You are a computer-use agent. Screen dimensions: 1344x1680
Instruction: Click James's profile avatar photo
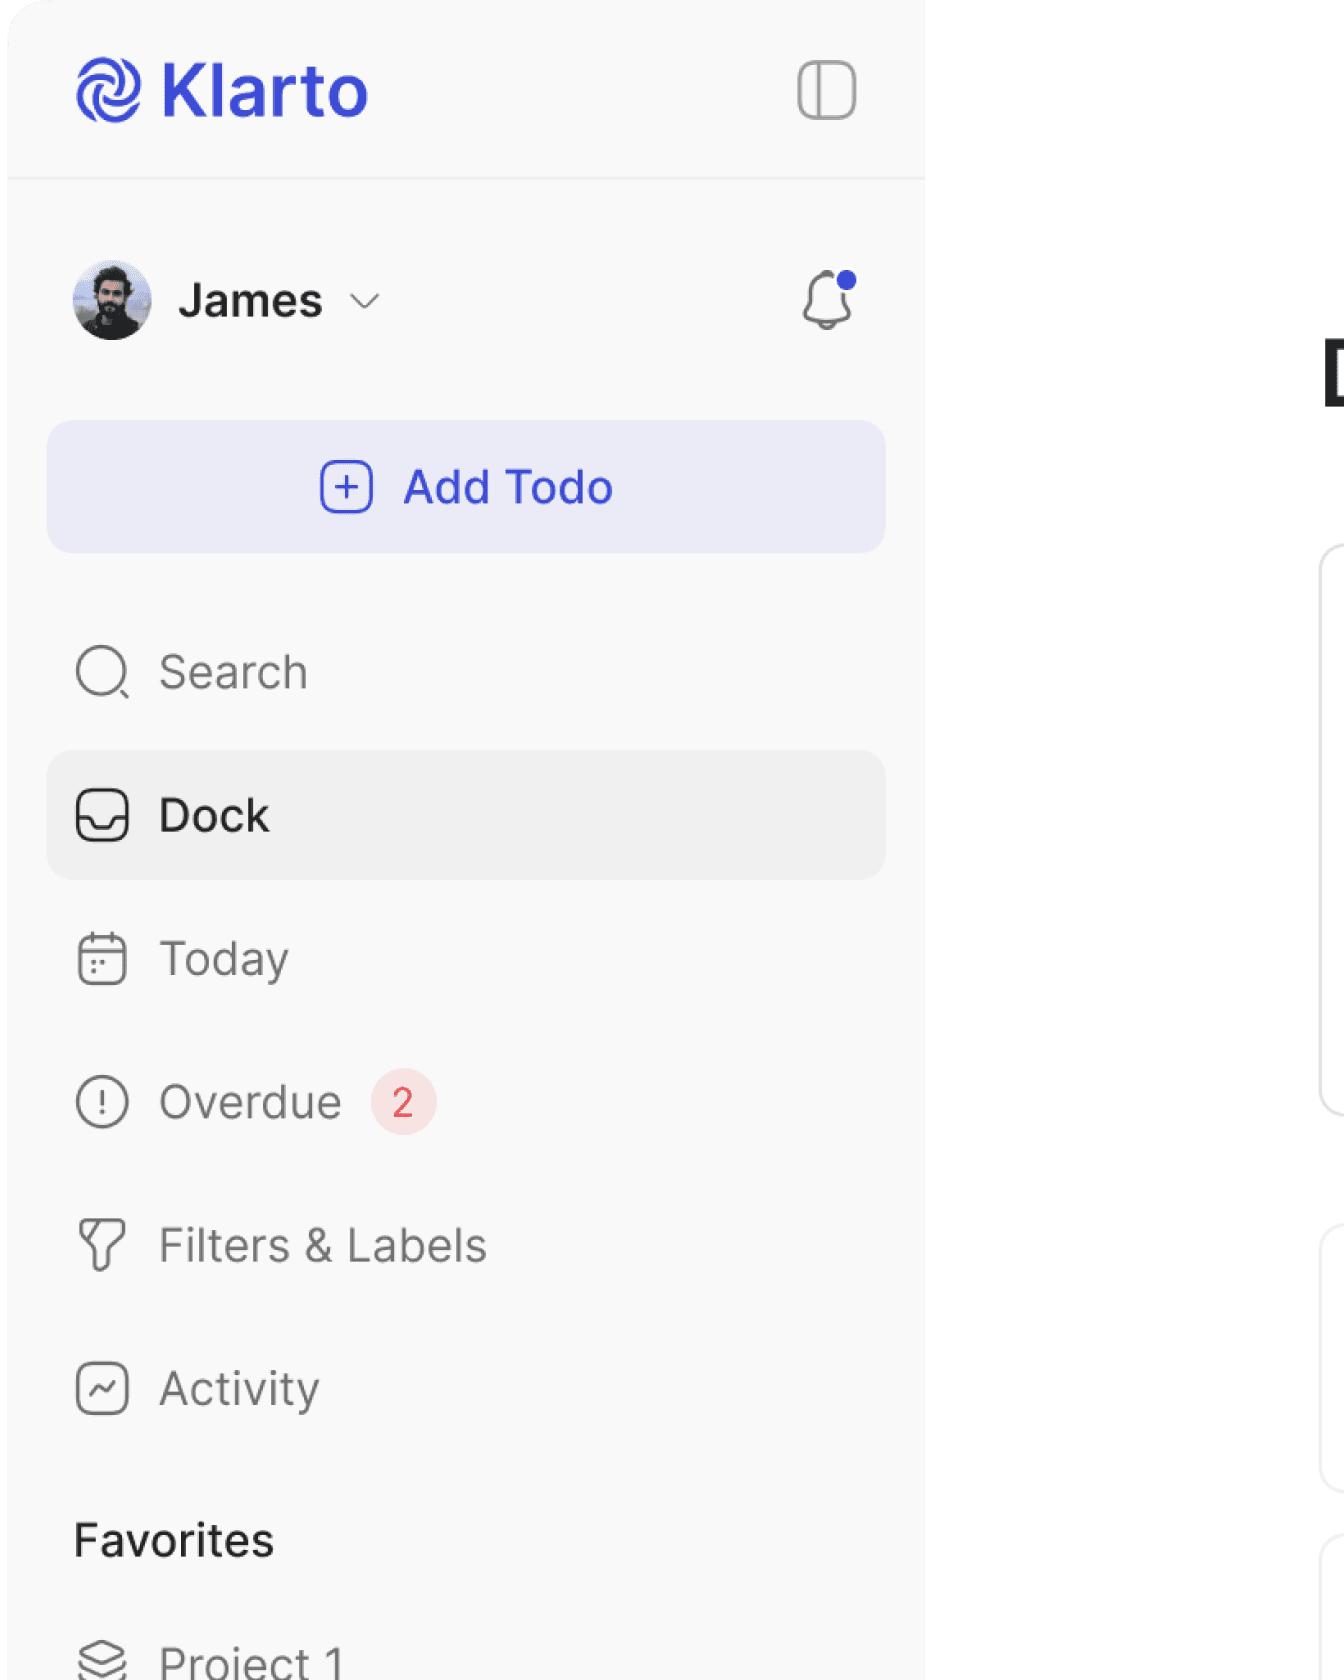[x=112, y=300]
